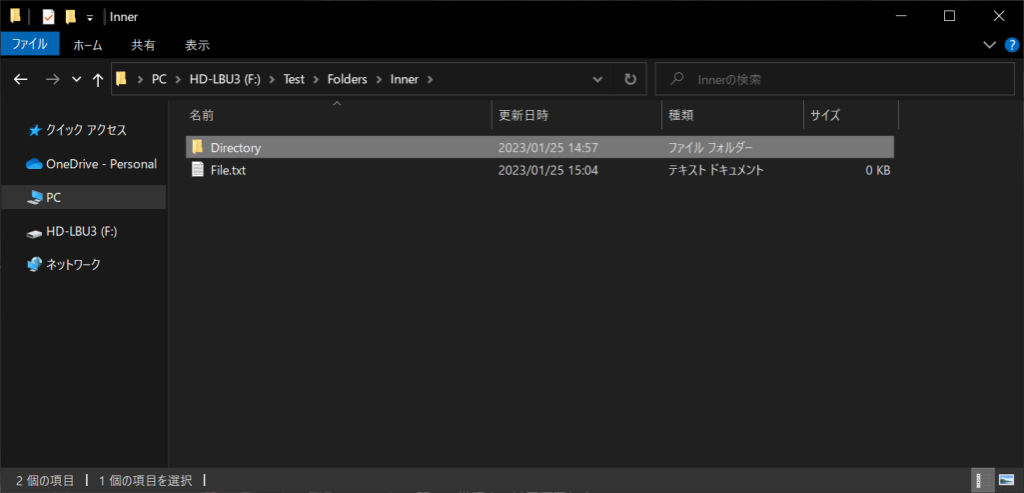Viewport: 1024px width, 493px height.
Task: Expand the chevron after Folders breadcrumb
Action: pos(379,80)
